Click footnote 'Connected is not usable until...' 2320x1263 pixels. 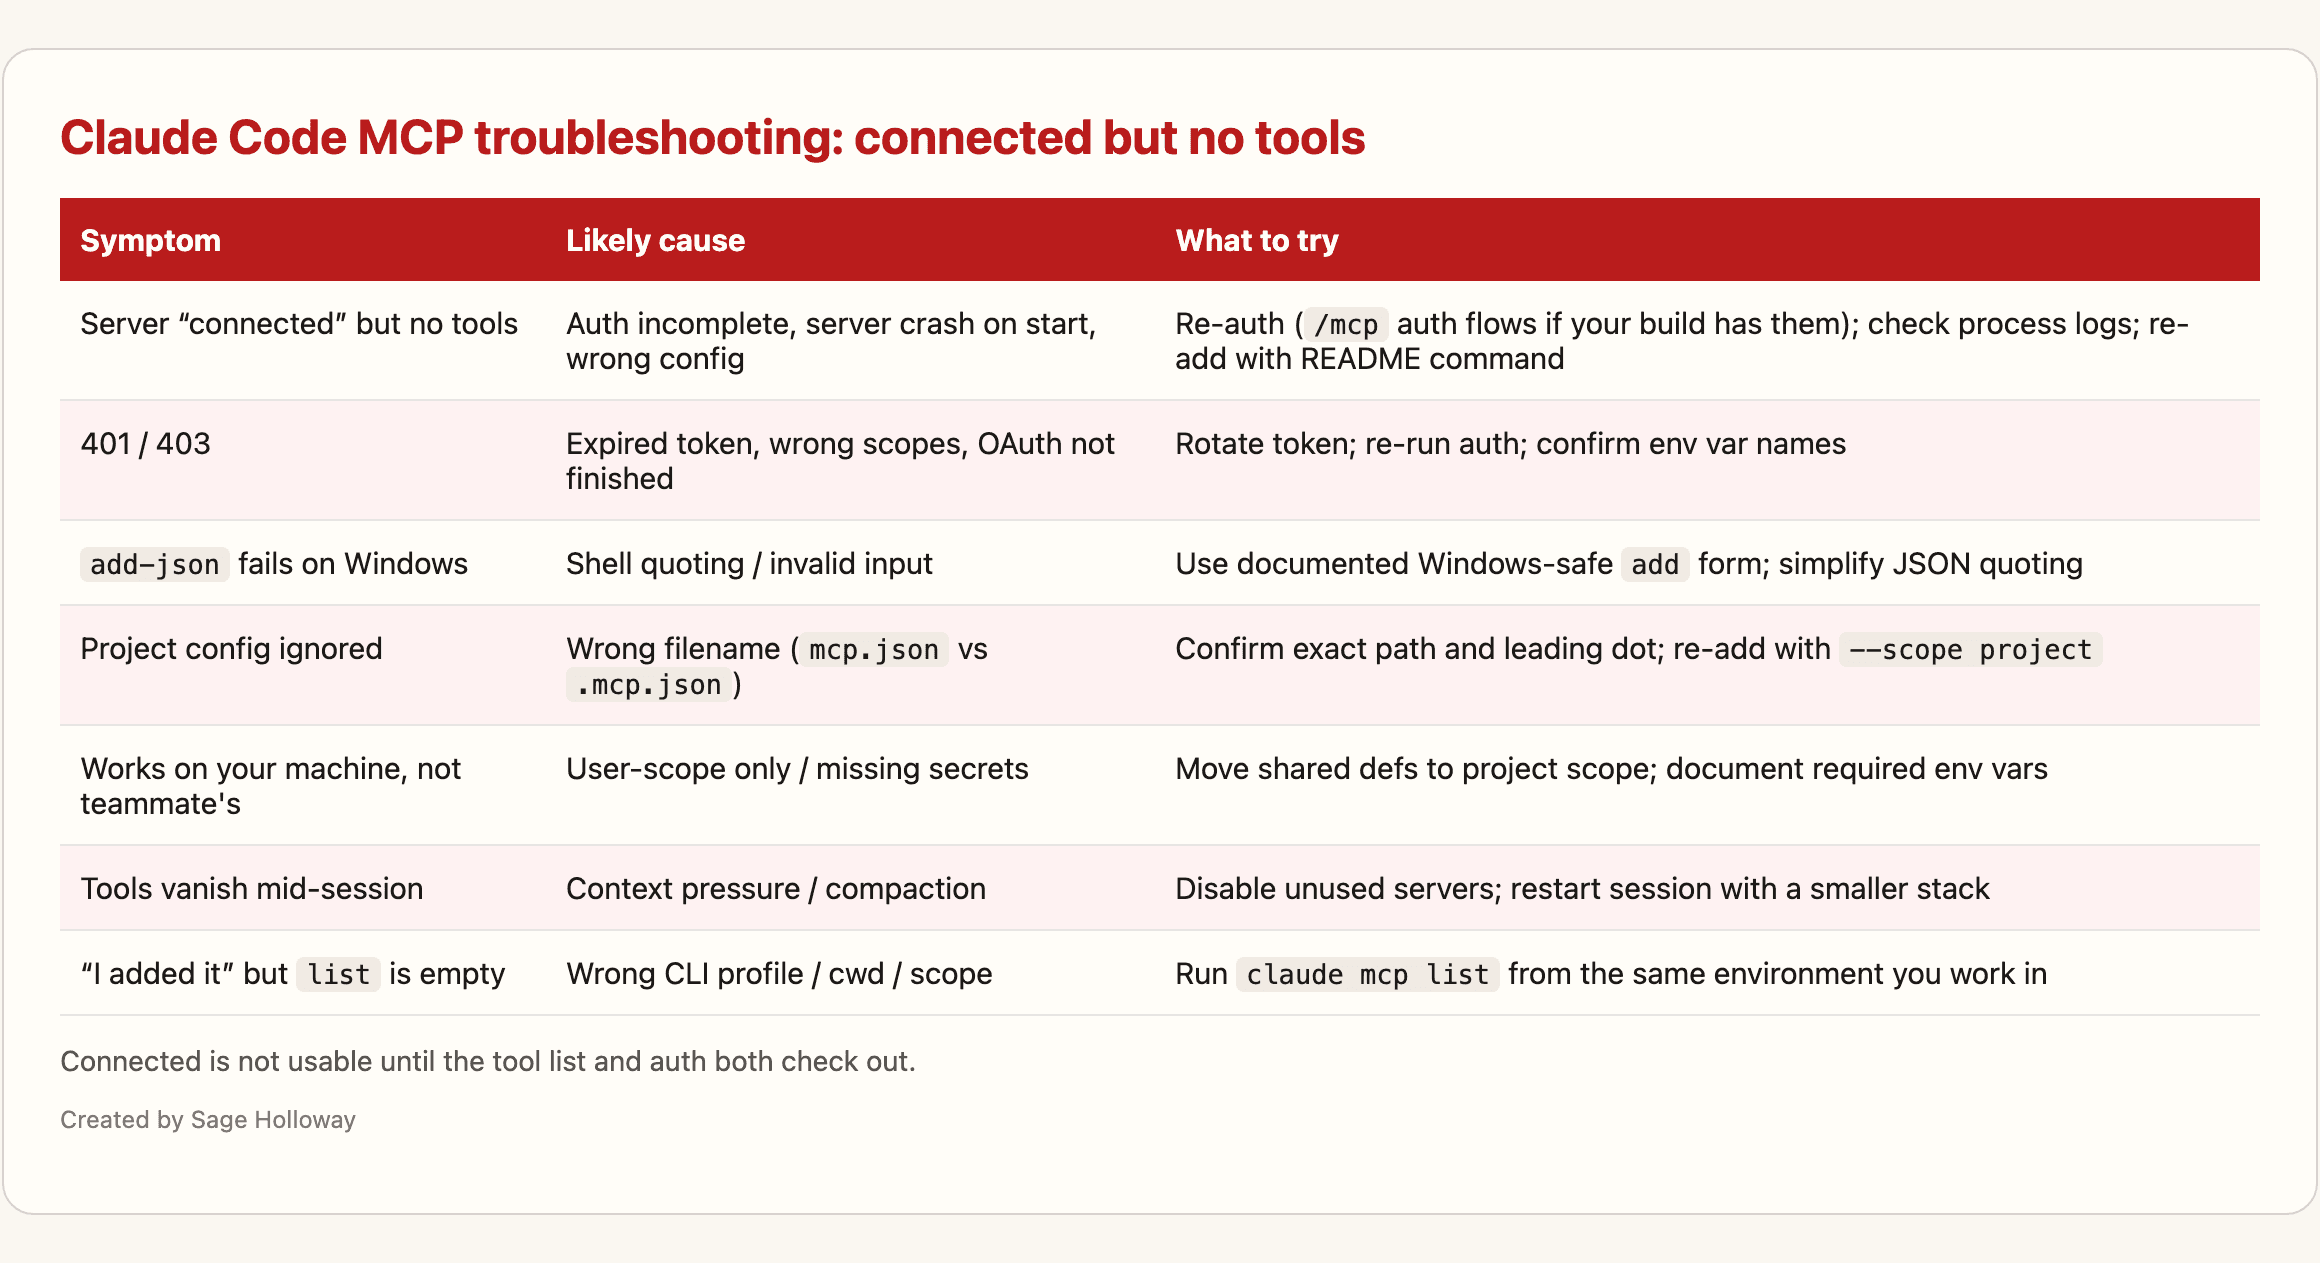tap(488, 1061)
